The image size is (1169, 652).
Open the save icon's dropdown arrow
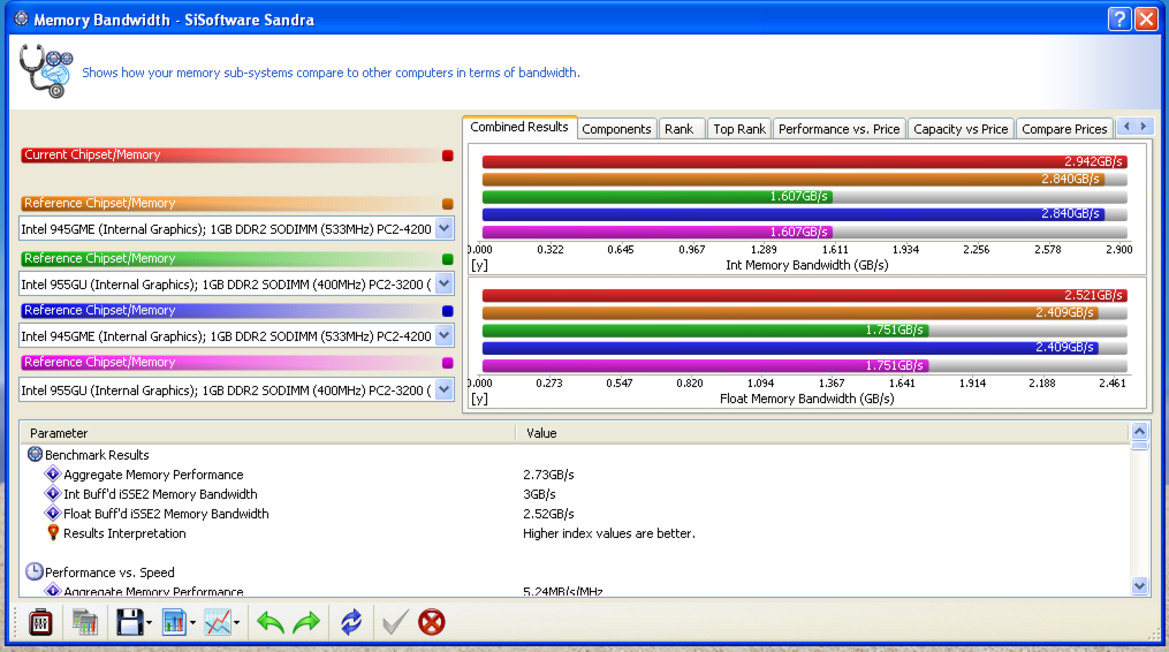[149, 623]
